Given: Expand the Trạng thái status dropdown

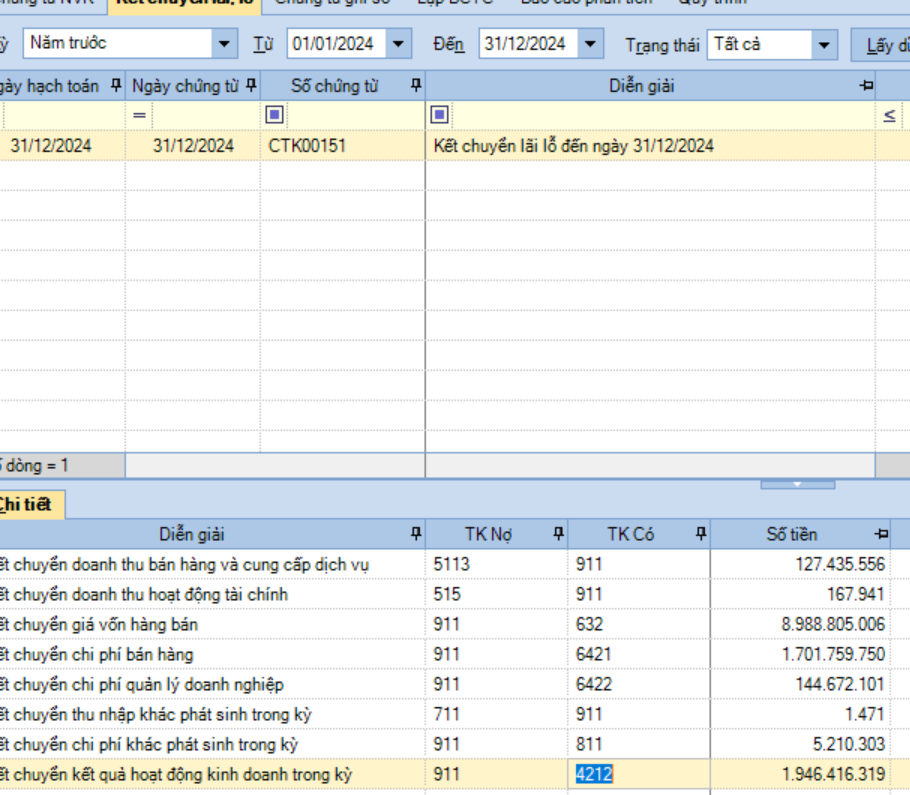Looking at the screenshot, I should tap(824, 44).
